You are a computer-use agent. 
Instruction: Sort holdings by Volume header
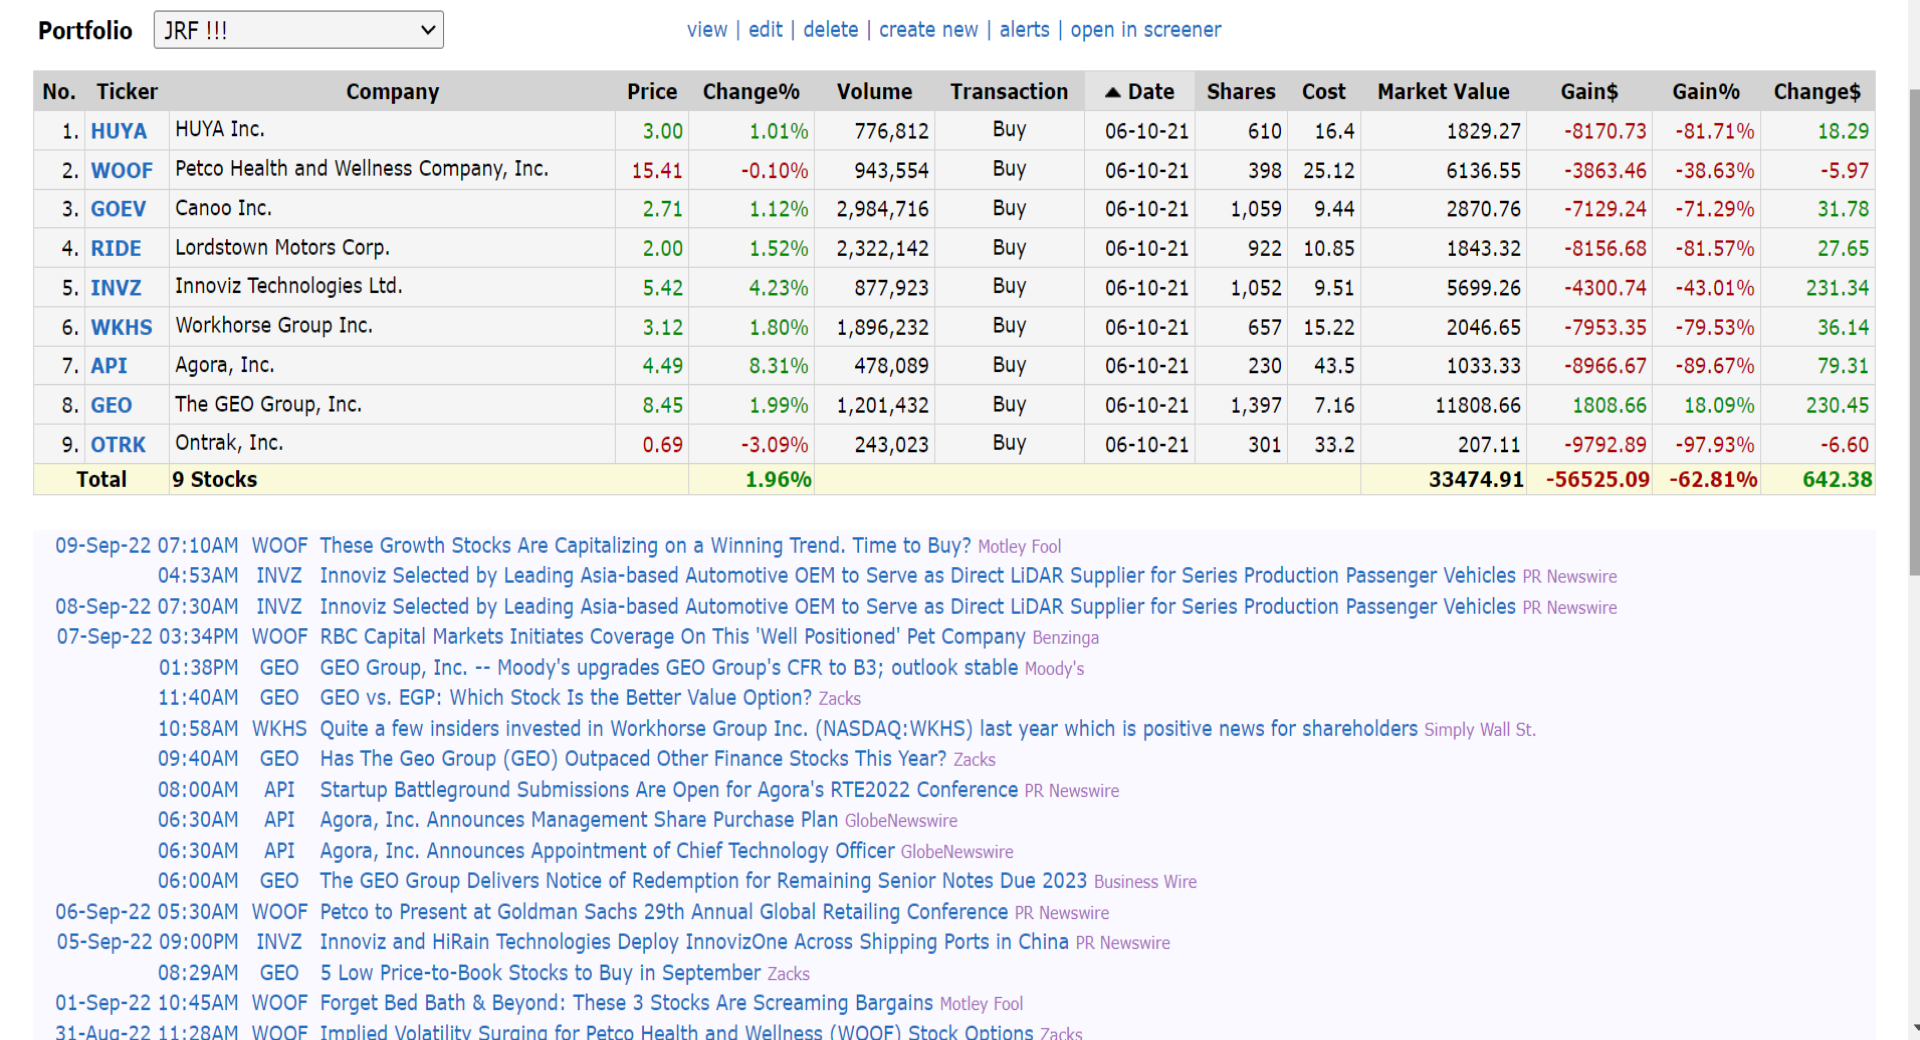(x=874, y=92)
